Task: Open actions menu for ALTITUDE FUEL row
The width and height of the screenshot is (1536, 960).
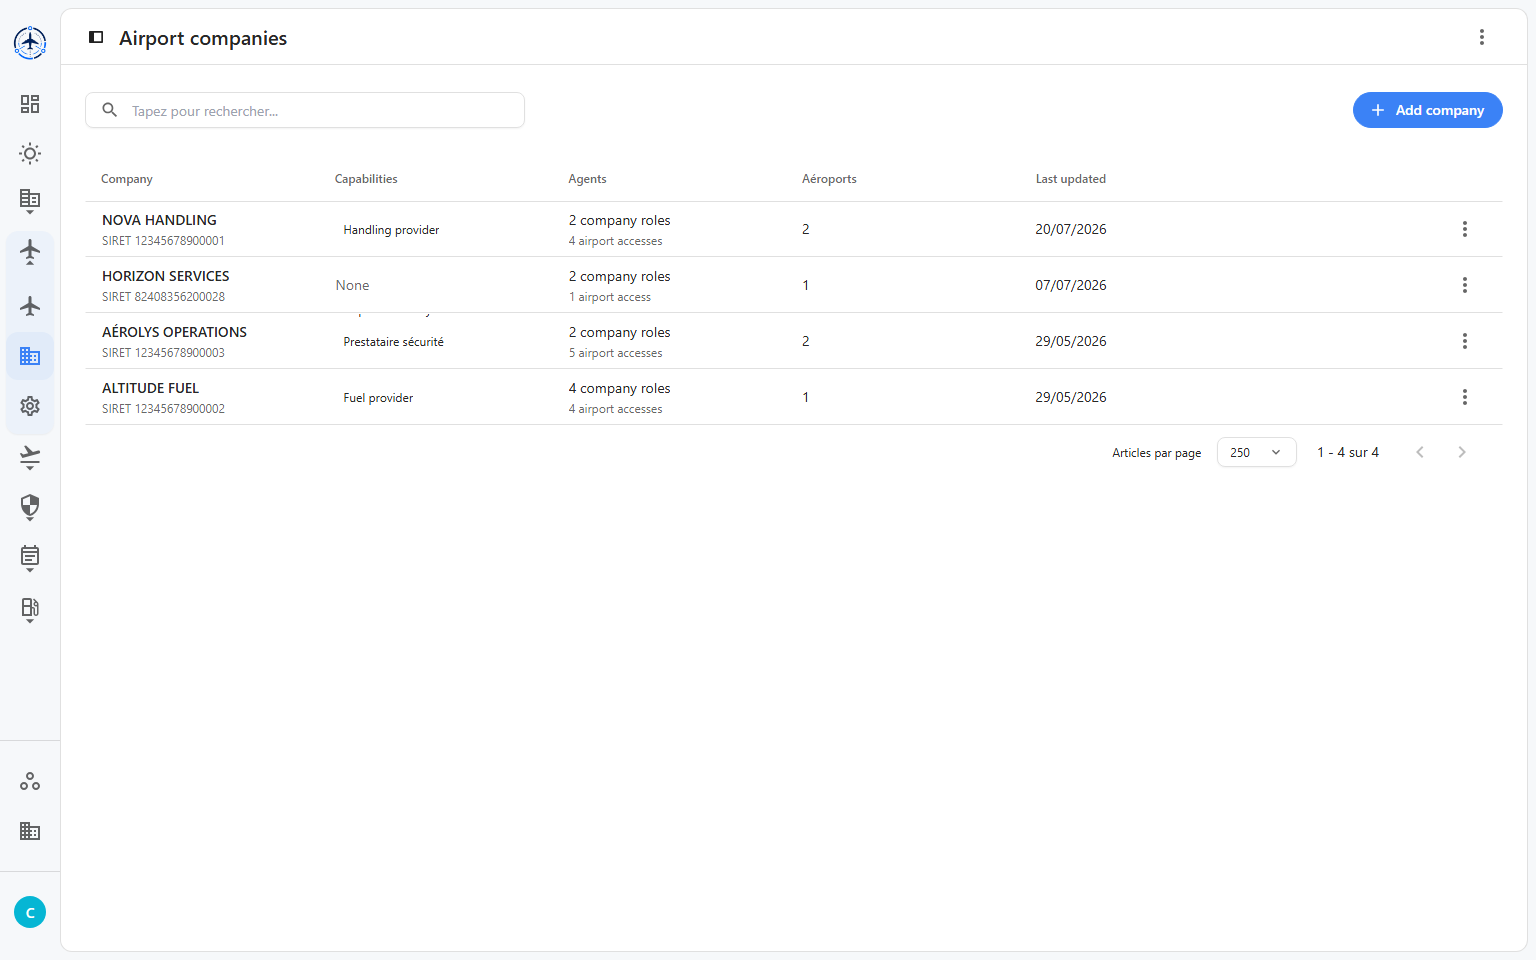Action: 1465,397
